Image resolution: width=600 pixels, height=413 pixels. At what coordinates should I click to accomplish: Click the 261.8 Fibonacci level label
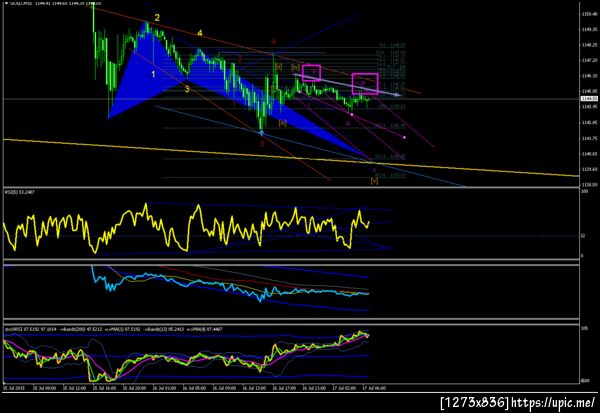390,157
